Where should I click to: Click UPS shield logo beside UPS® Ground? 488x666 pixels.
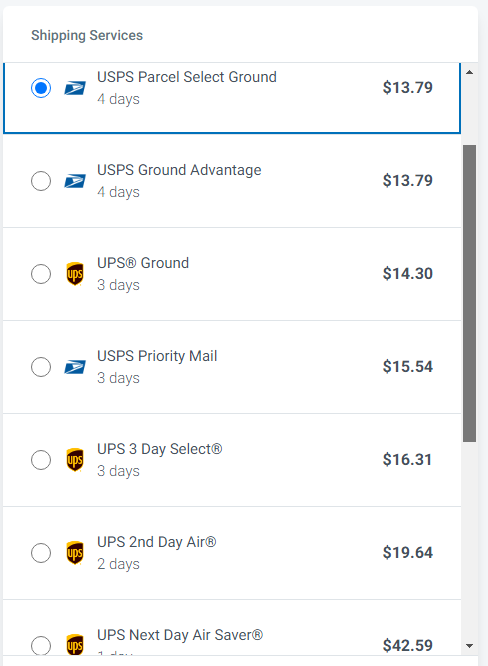(75, 274)
